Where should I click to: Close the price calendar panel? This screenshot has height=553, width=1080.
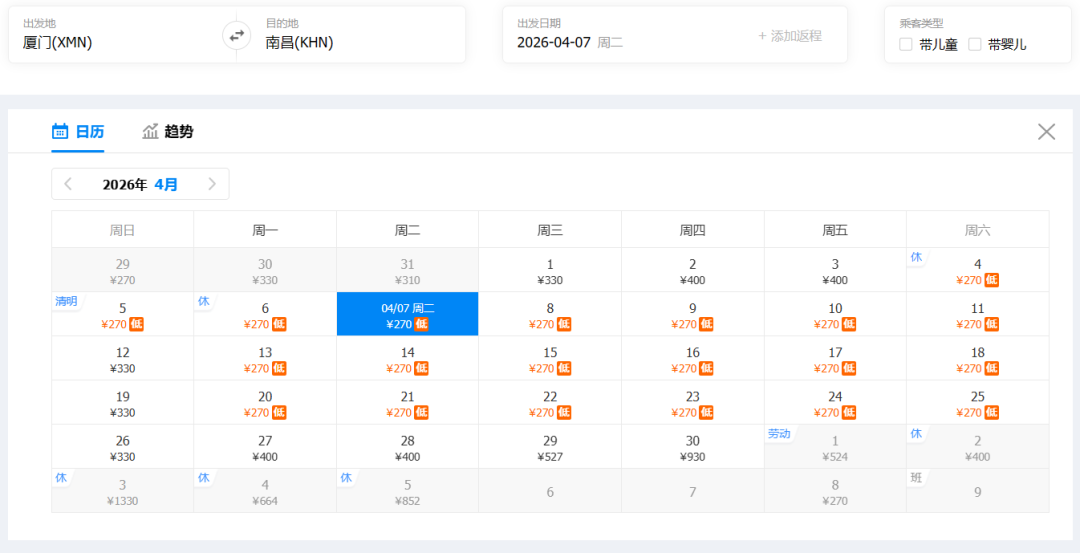click(x=1046, y=132)
